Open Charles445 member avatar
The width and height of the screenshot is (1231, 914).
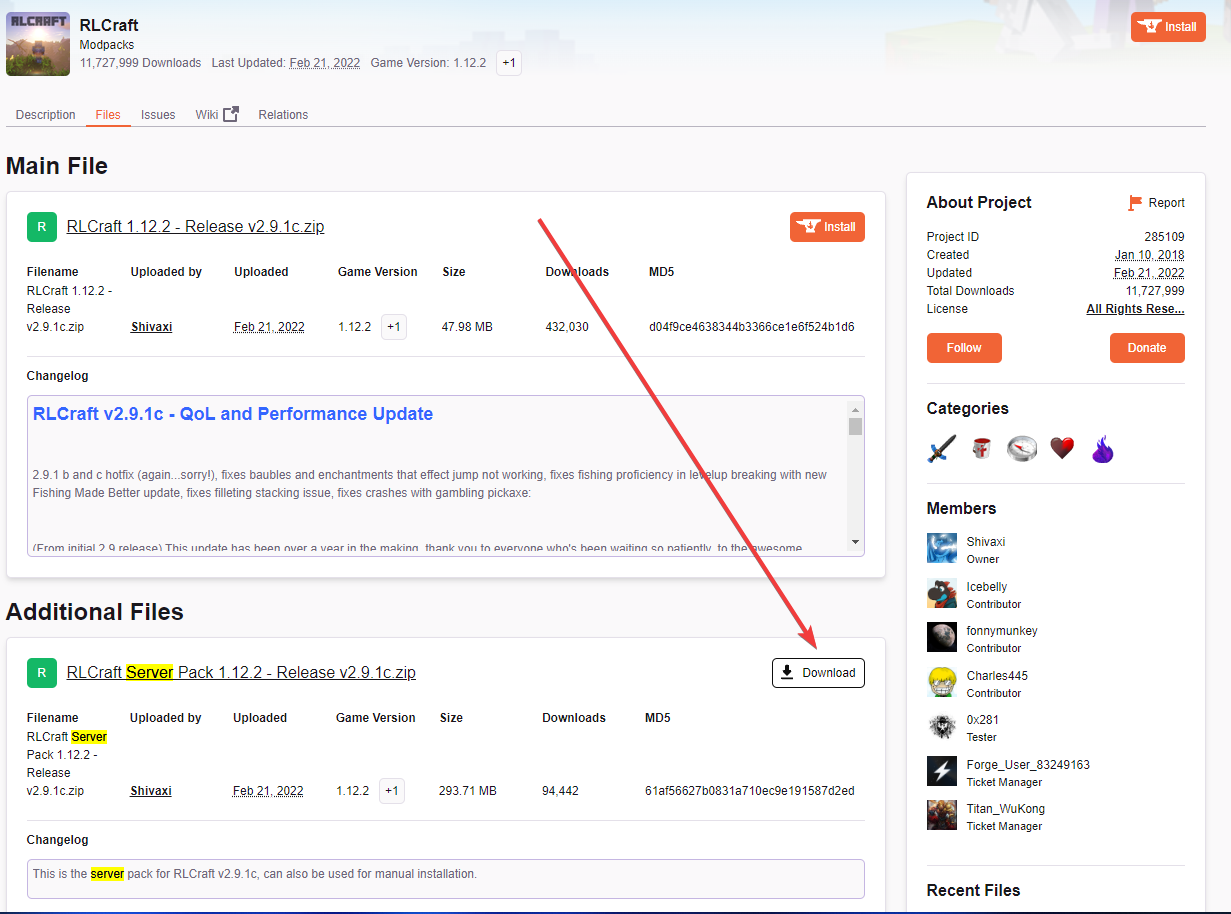click(x=942, y=682)
